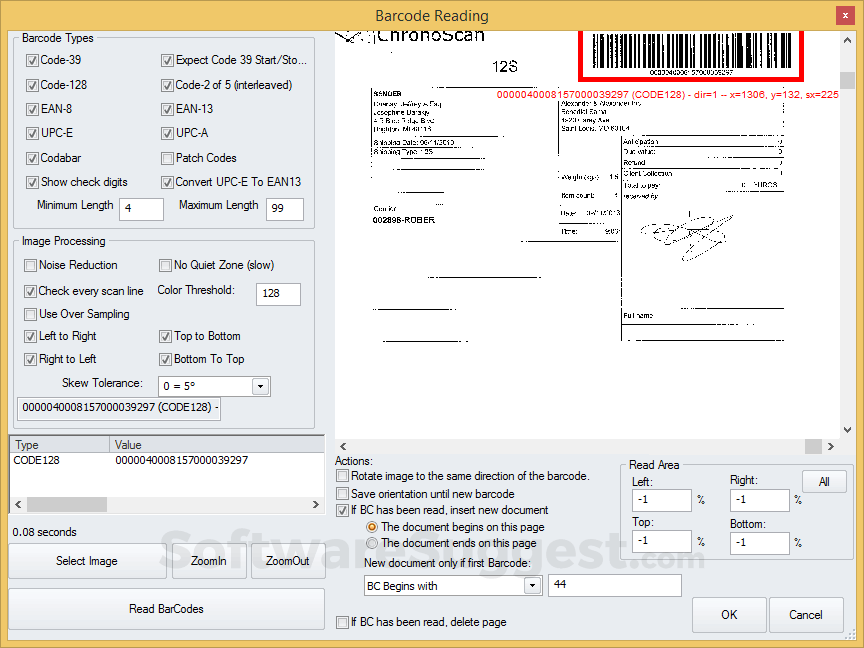
Task: Click the Read Area Left field
Action: 662,500
